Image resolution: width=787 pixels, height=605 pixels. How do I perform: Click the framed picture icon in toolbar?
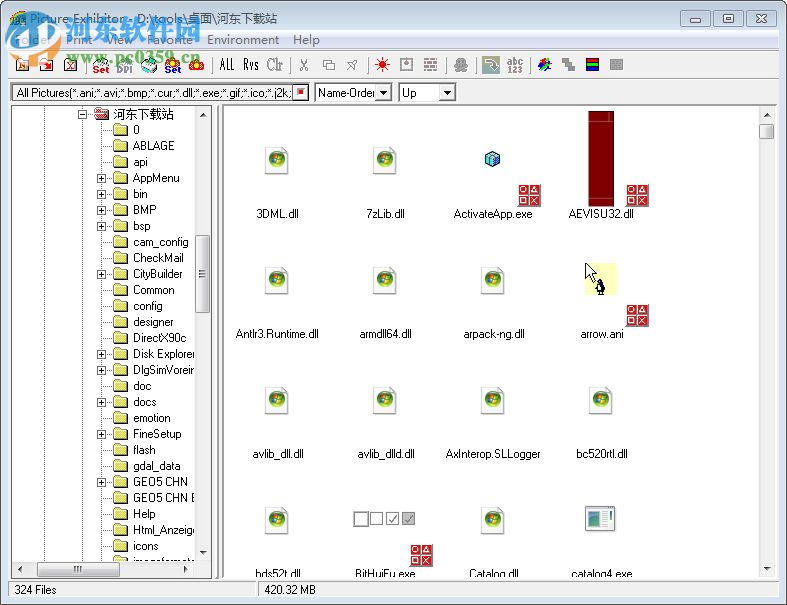coord(406,64)
